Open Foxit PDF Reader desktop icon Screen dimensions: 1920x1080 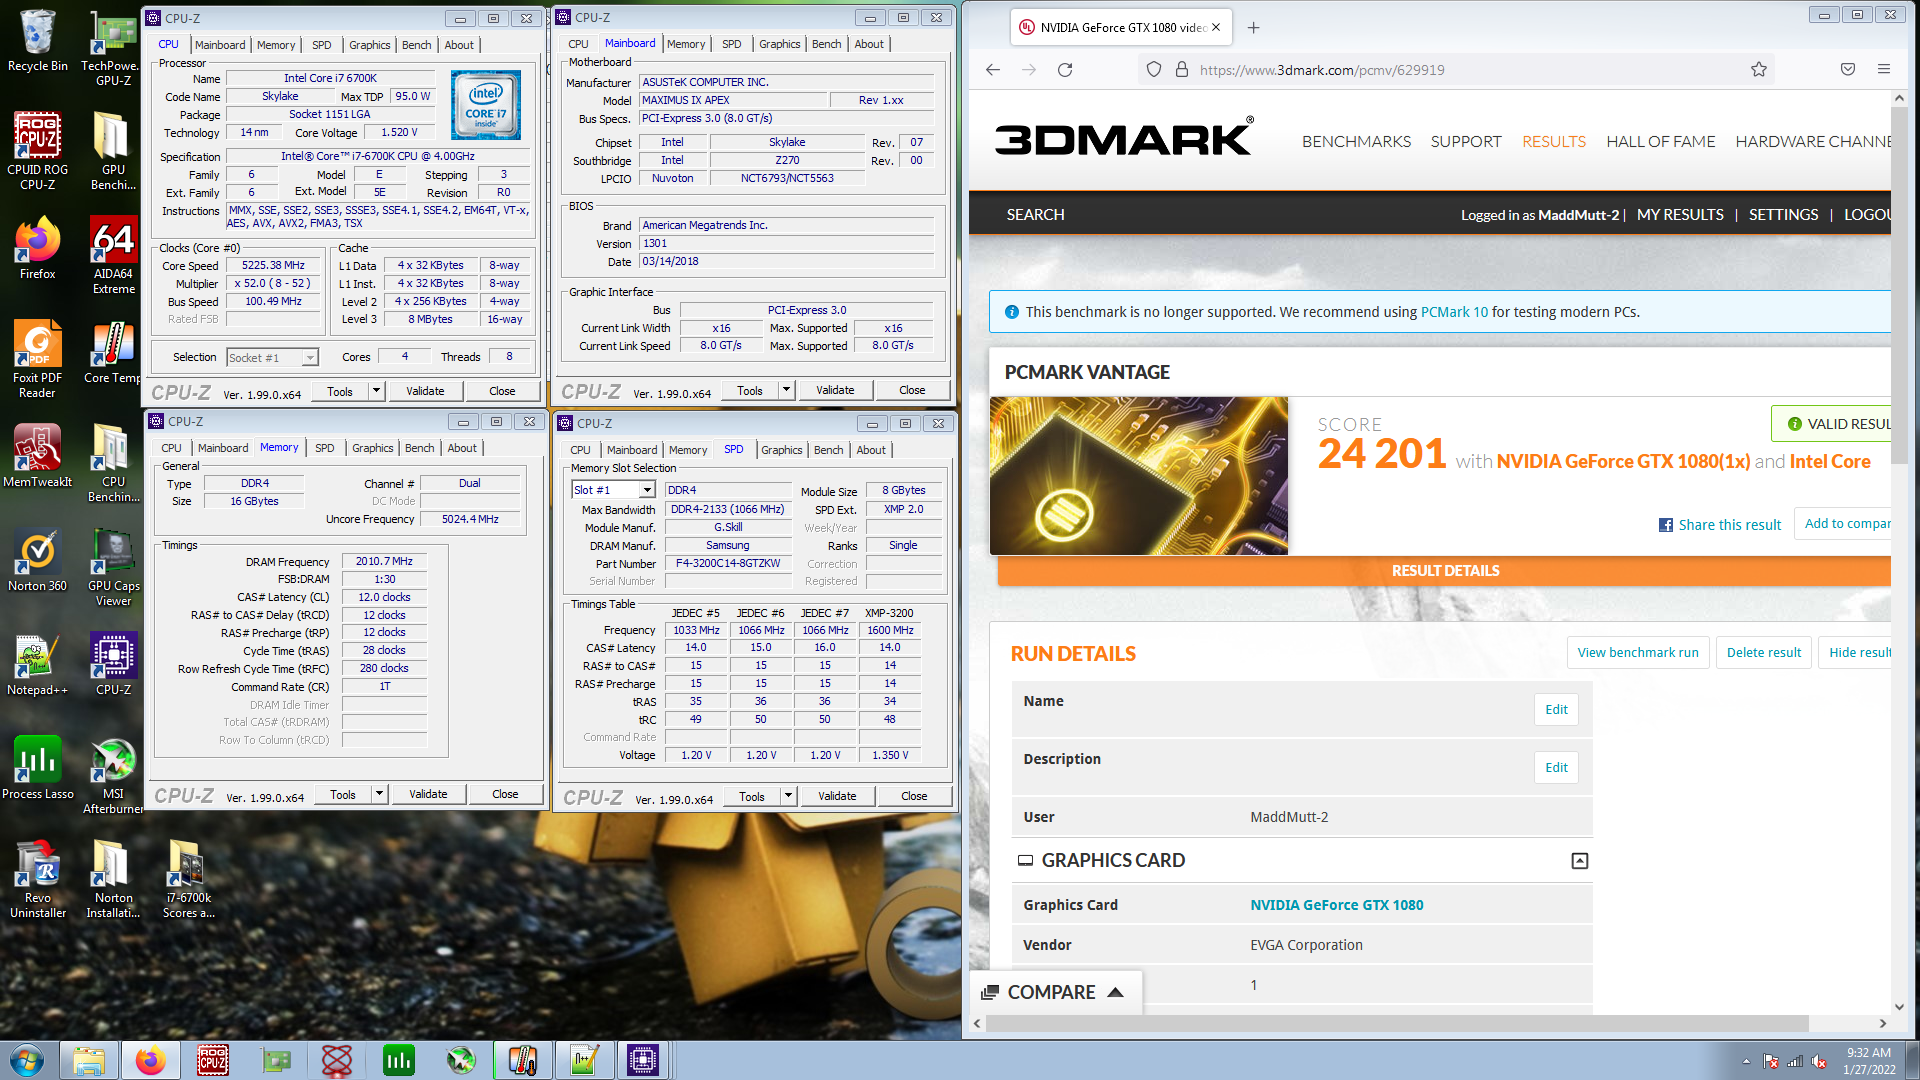(x=37, y=358)
